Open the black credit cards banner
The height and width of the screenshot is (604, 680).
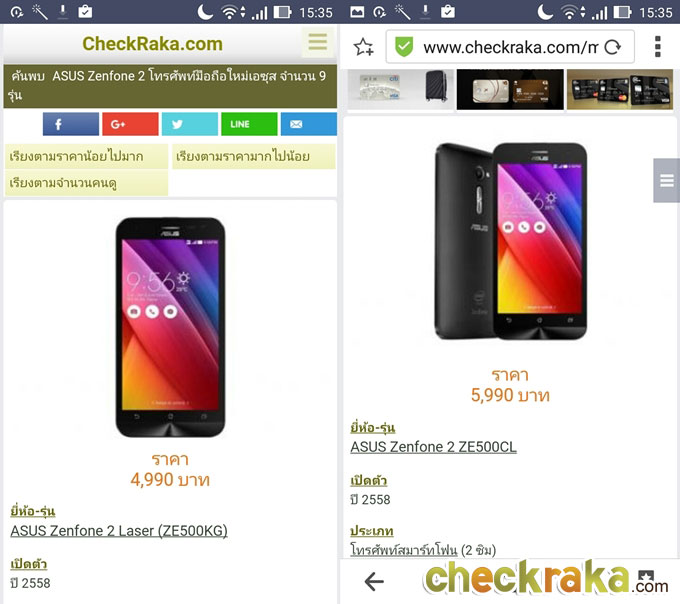click(620, 89)
